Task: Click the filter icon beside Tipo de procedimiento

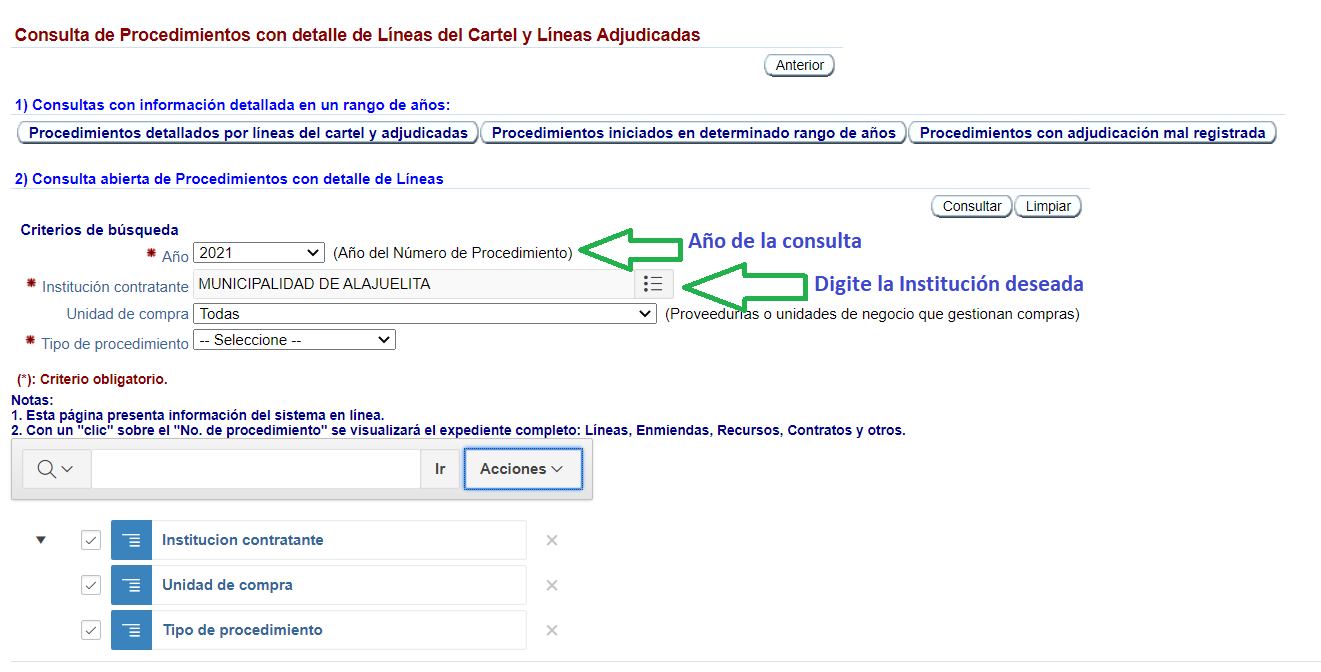Action: click(131, 630)
